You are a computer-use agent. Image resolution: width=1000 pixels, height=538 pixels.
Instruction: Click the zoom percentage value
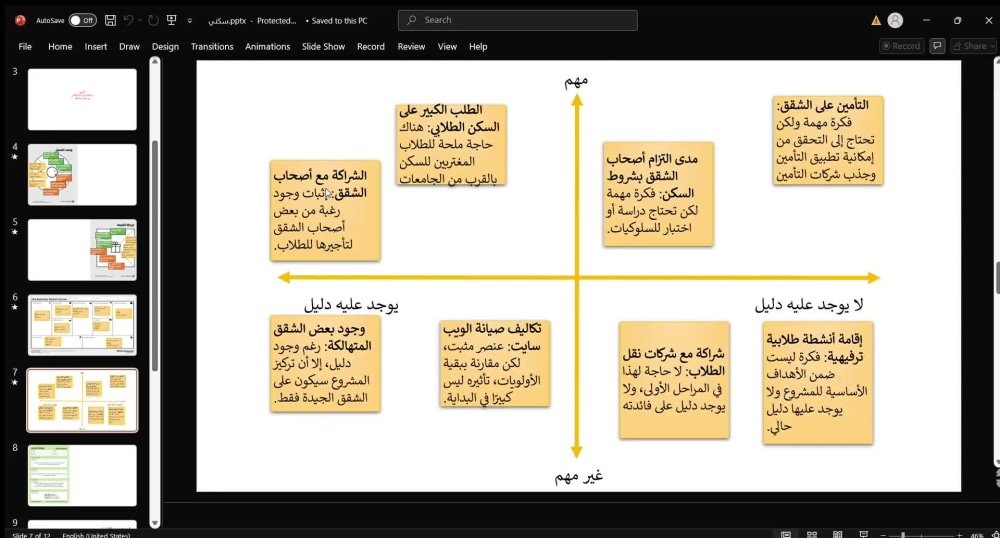[x=976, y=535]
